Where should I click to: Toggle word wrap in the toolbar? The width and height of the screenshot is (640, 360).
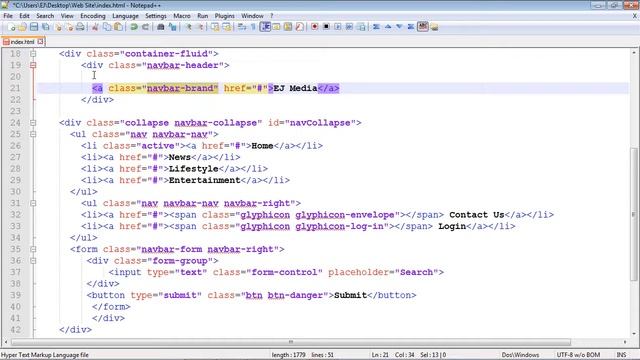point(242,27)
